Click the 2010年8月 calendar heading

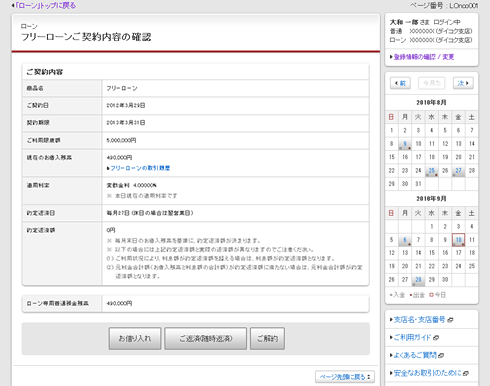coord(431,102)
